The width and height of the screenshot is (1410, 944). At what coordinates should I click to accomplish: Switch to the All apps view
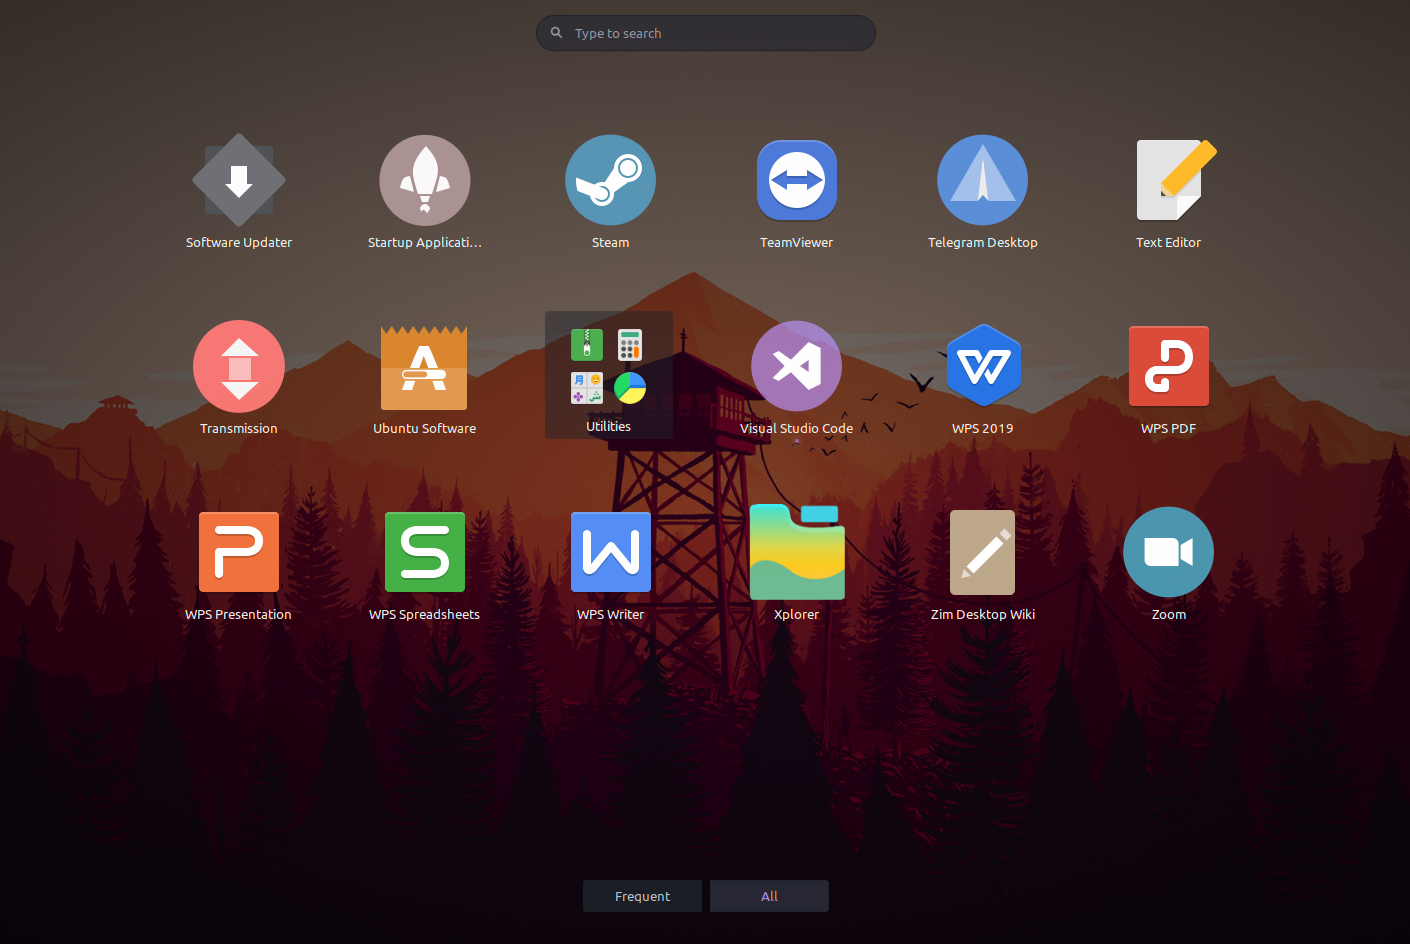point(769,896)
